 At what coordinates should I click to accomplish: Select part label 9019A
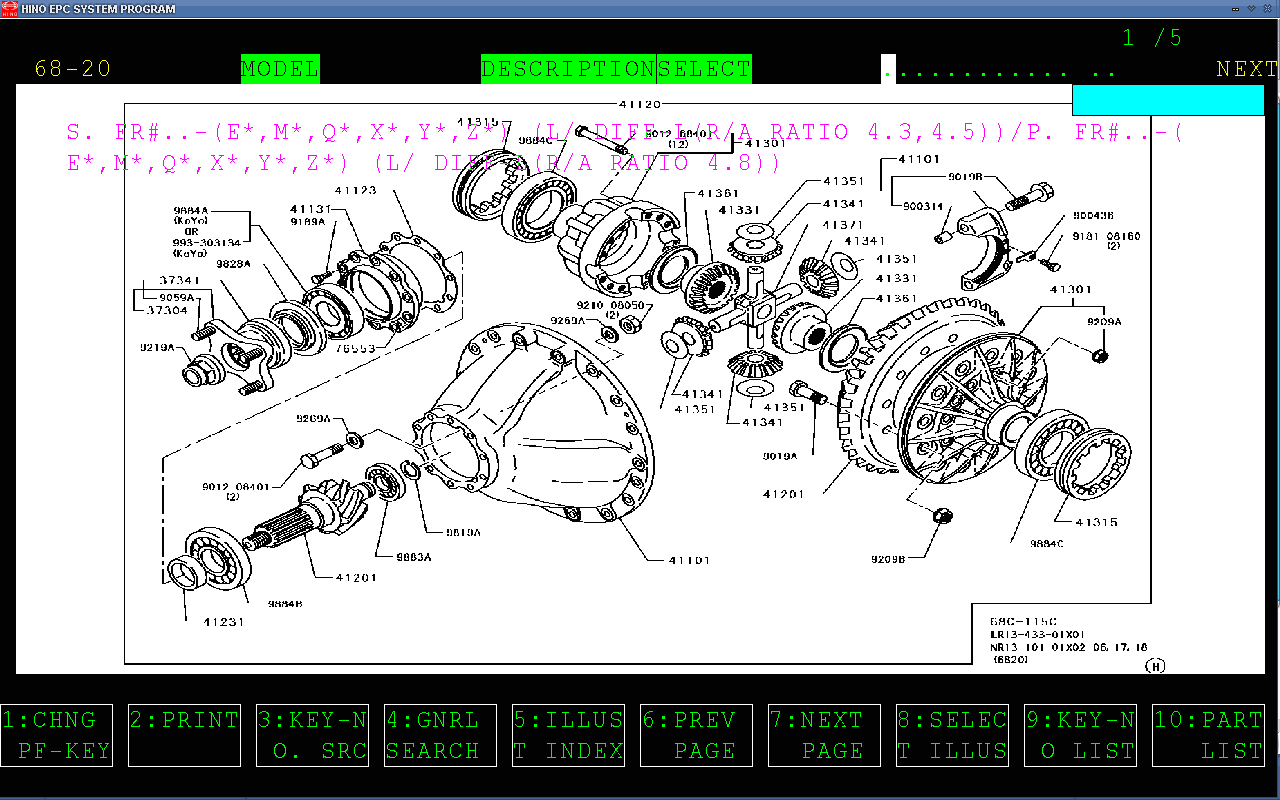pyautogui.click(x=779, y=455)
